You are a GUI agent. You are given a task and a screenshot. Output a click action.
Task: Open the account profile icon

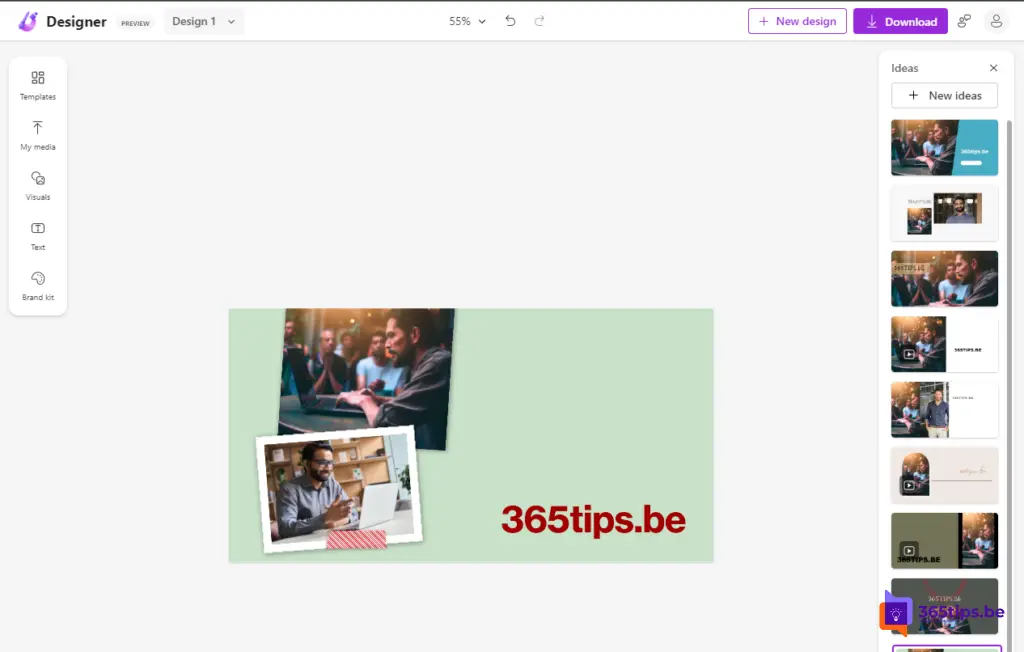coord(996,21)
